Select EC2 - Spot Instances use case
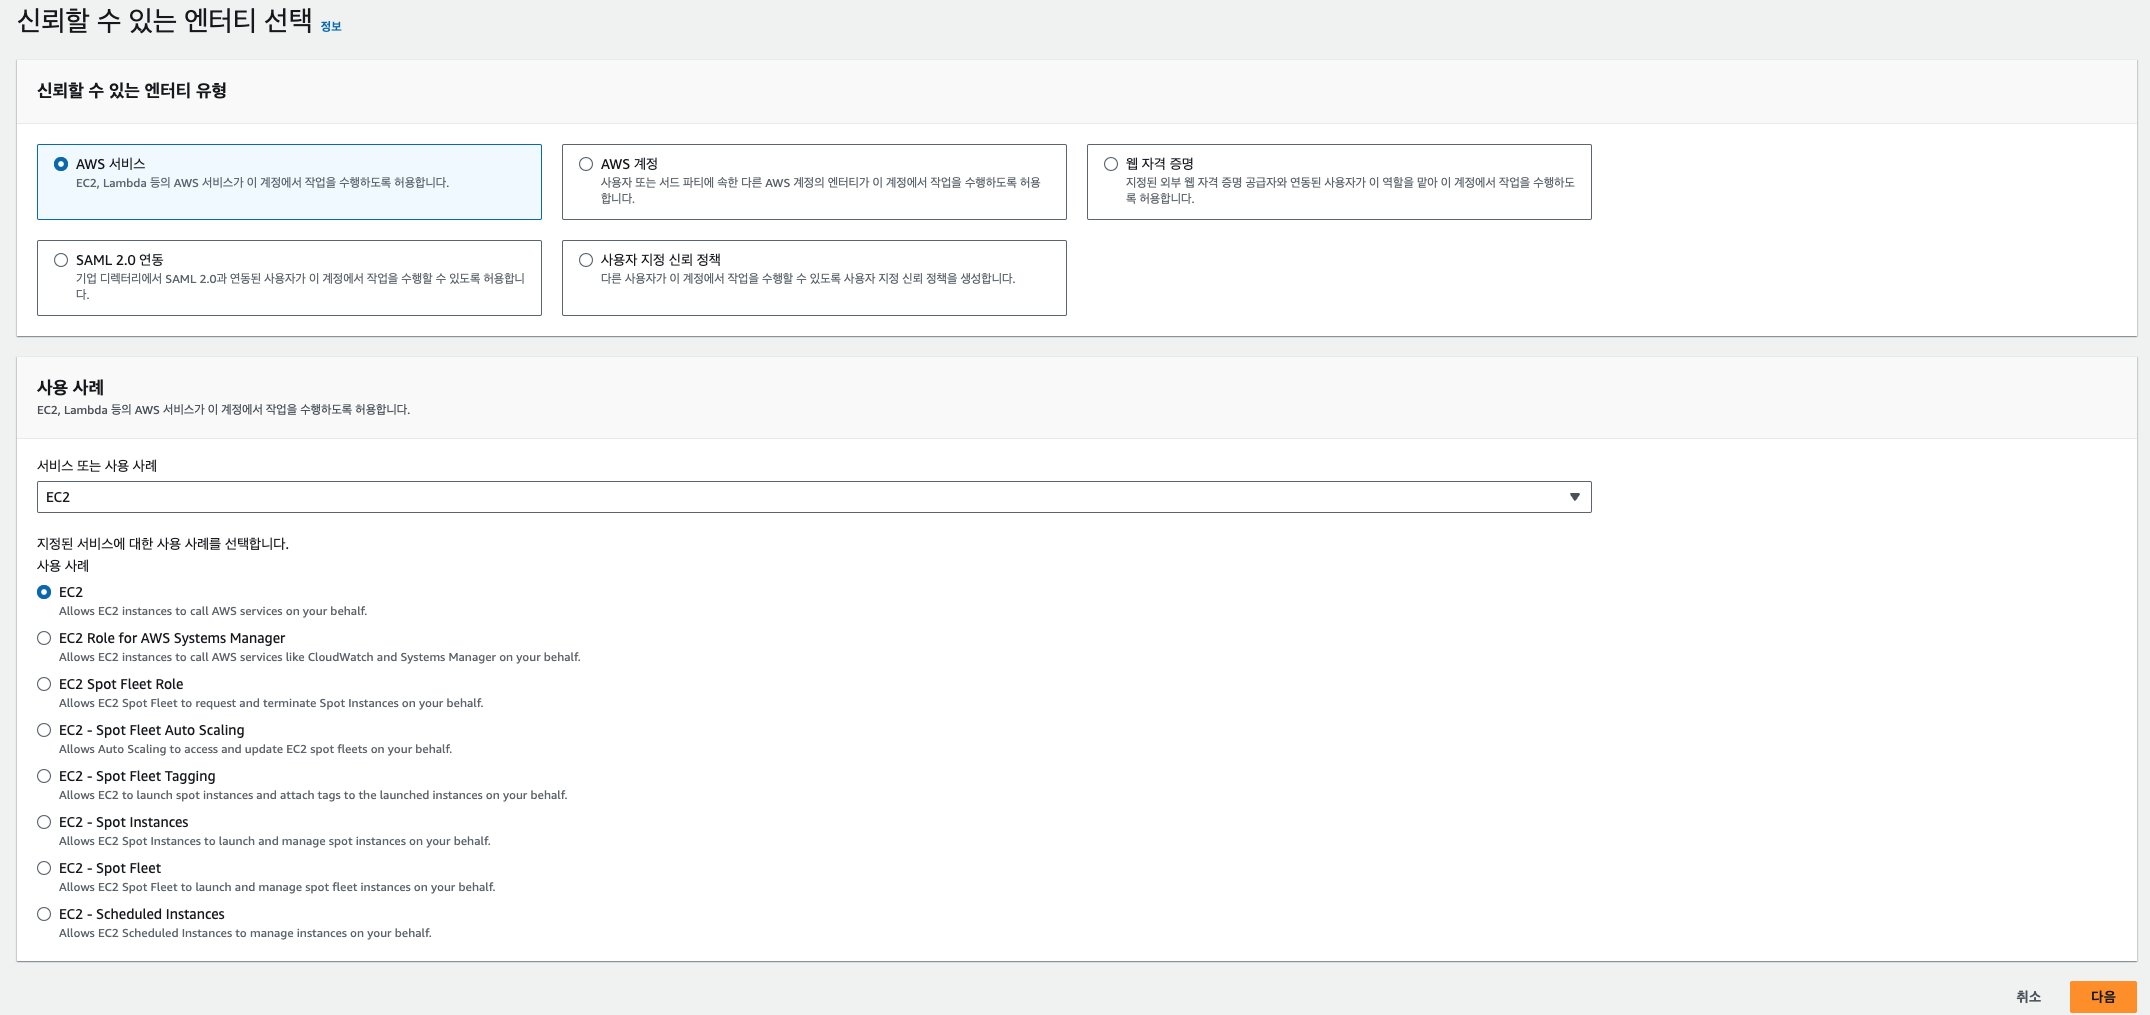This screenshot has width=2150, height=1015. click(44, 822)
